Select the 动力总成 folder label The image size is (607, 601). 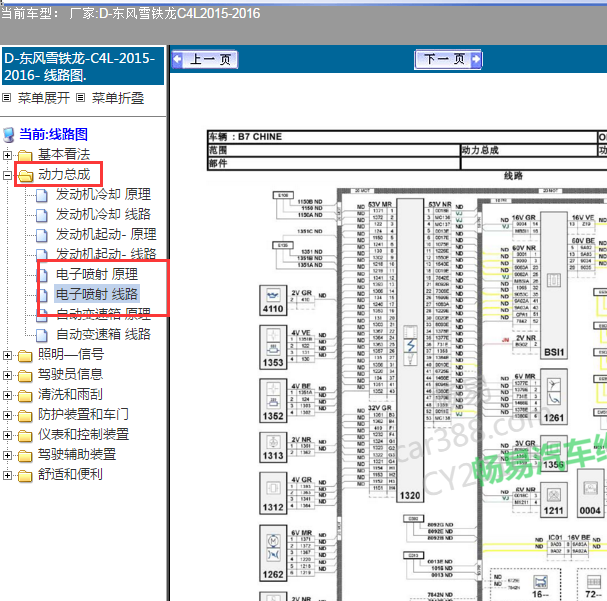(x=64, y=175)
